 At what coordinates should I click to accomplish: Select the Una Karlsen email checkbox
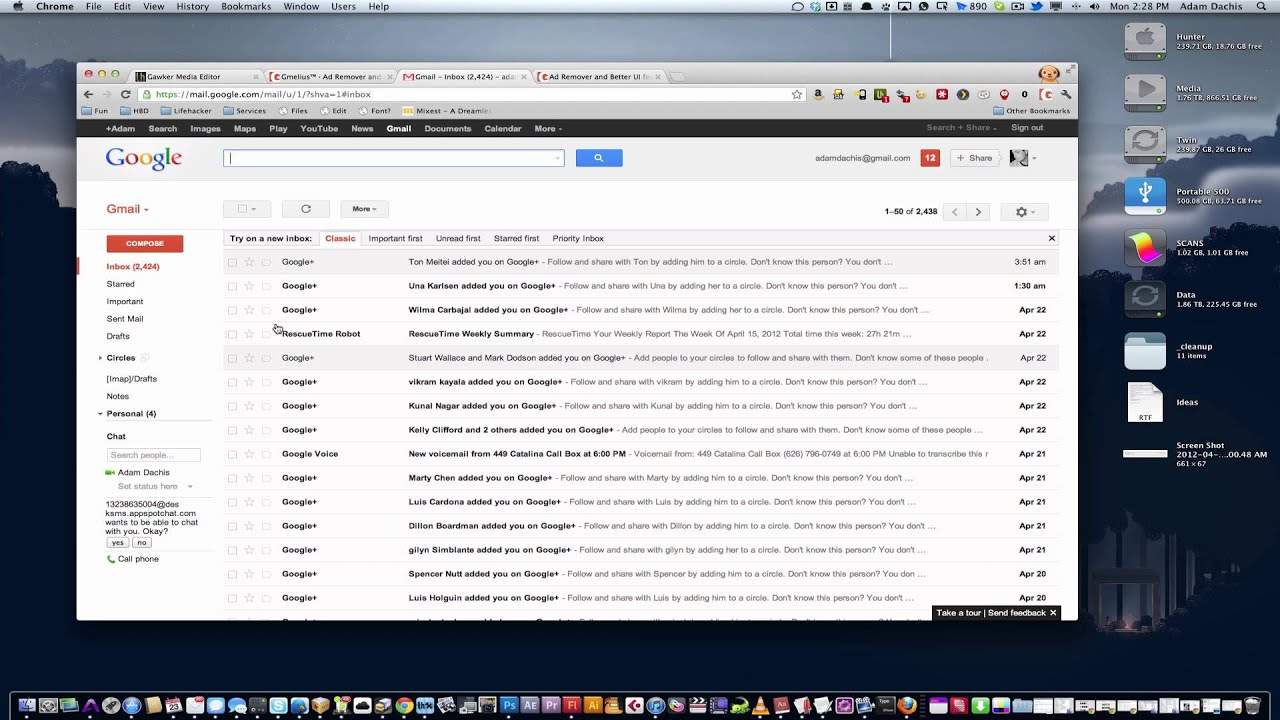(232, 286)
